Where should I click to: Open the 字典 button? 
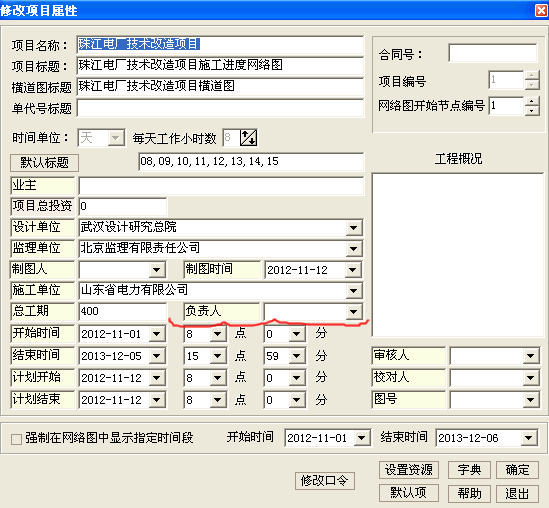point(469,470)
